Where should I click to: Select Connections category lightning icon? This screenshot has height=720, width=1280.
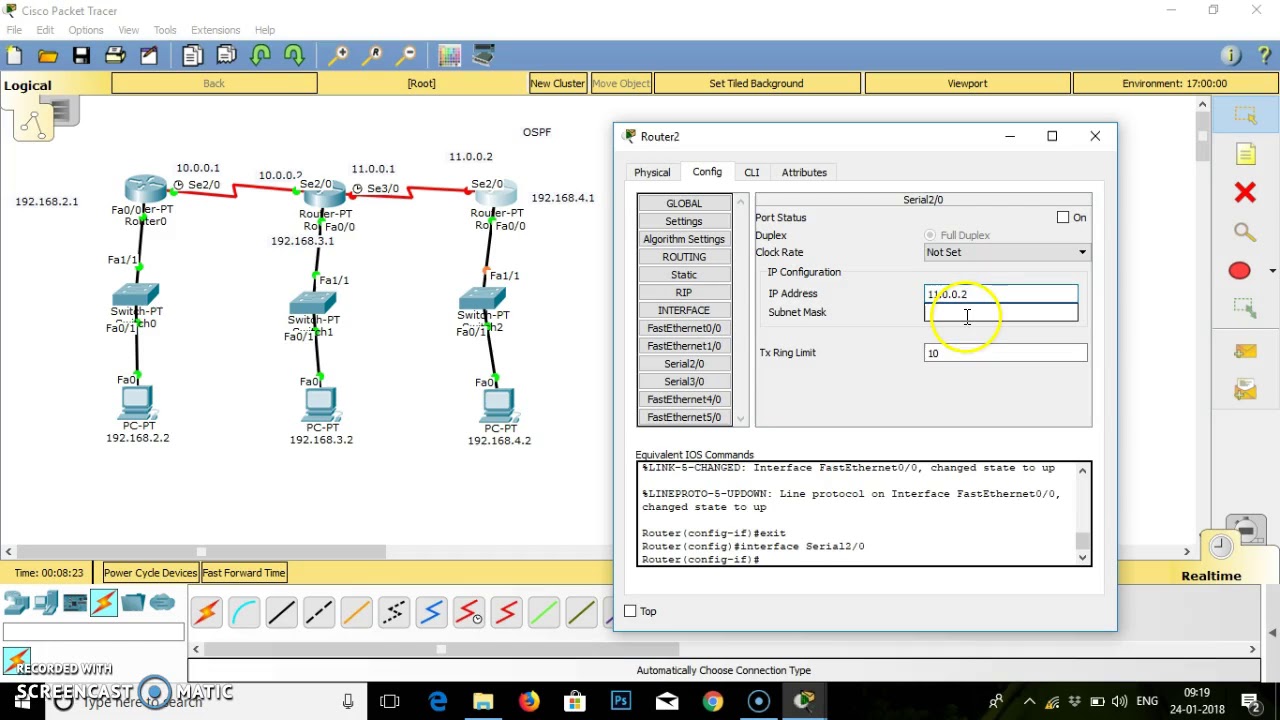click(x=104, y=602)
